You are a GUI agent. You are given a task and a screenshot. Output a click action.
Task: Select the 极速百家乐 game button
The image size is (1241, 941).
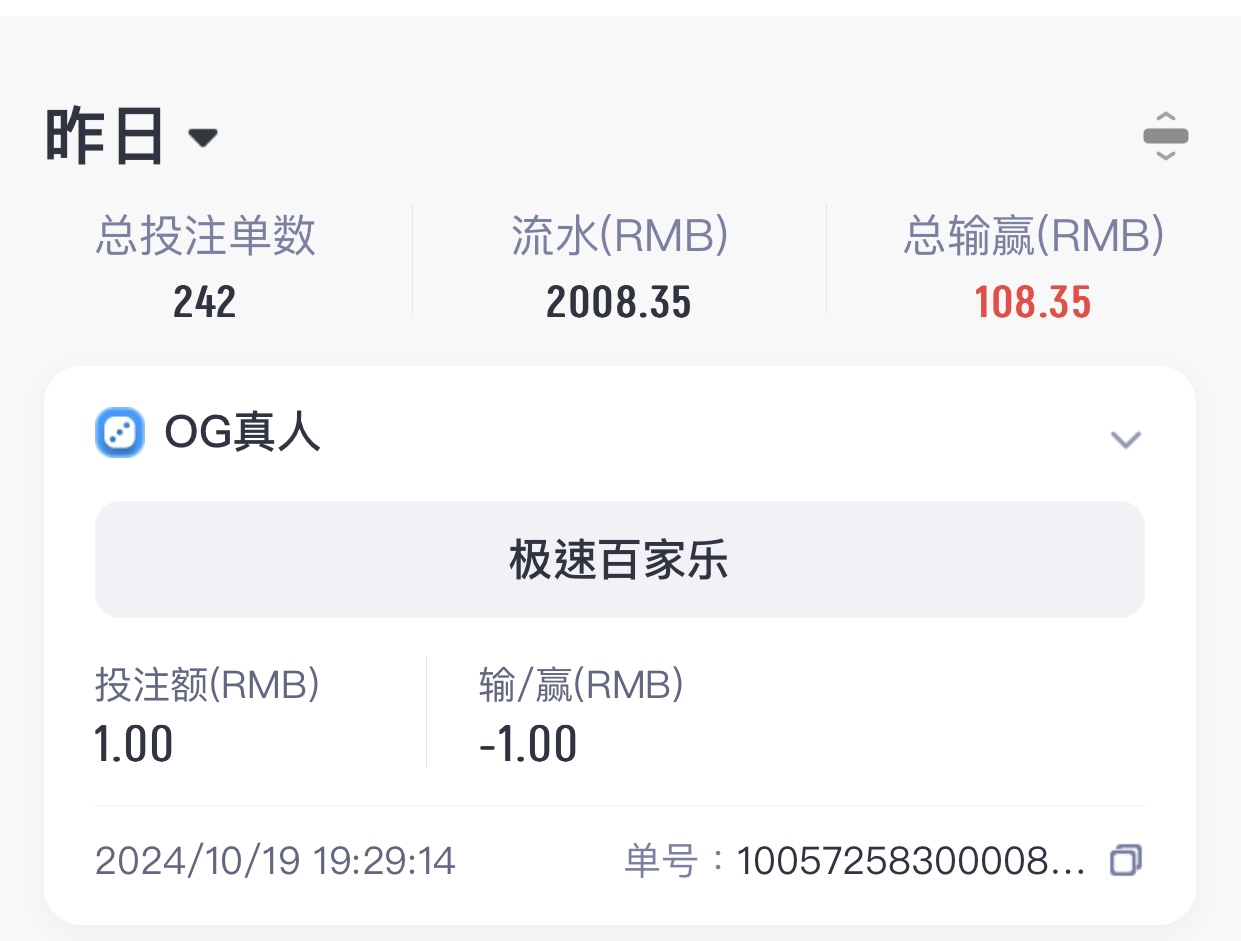pos(619,560)
